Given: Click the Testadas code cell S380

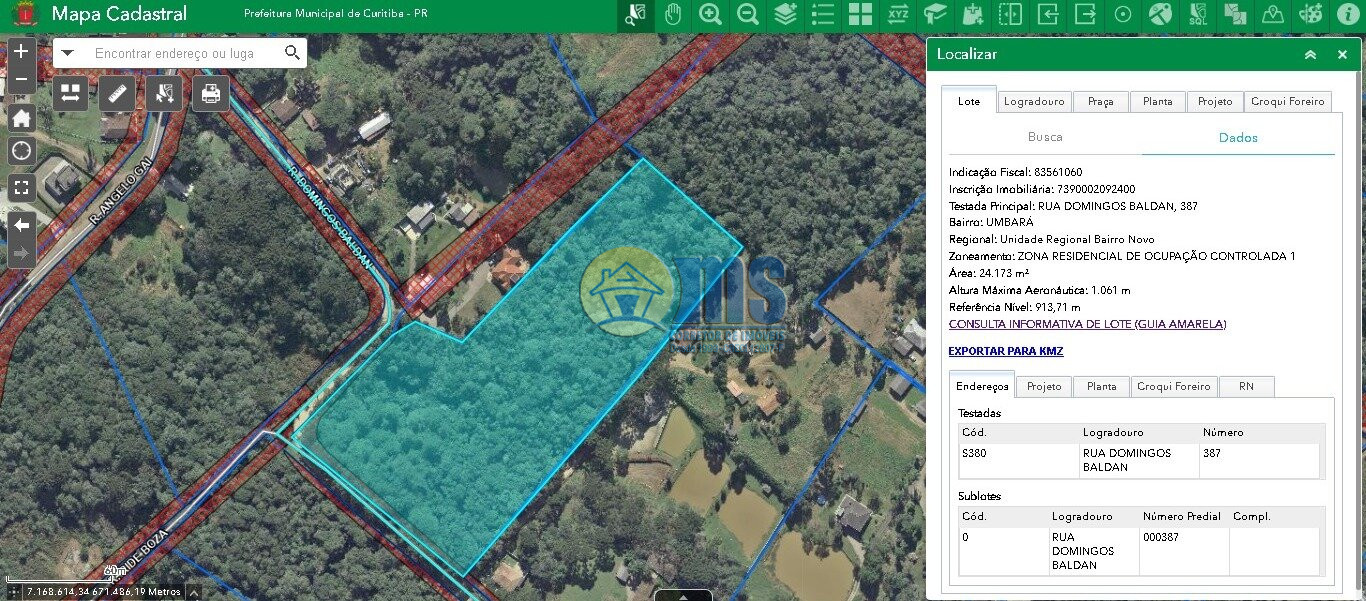Looking at the screenshot, I should click(1018, 460).
